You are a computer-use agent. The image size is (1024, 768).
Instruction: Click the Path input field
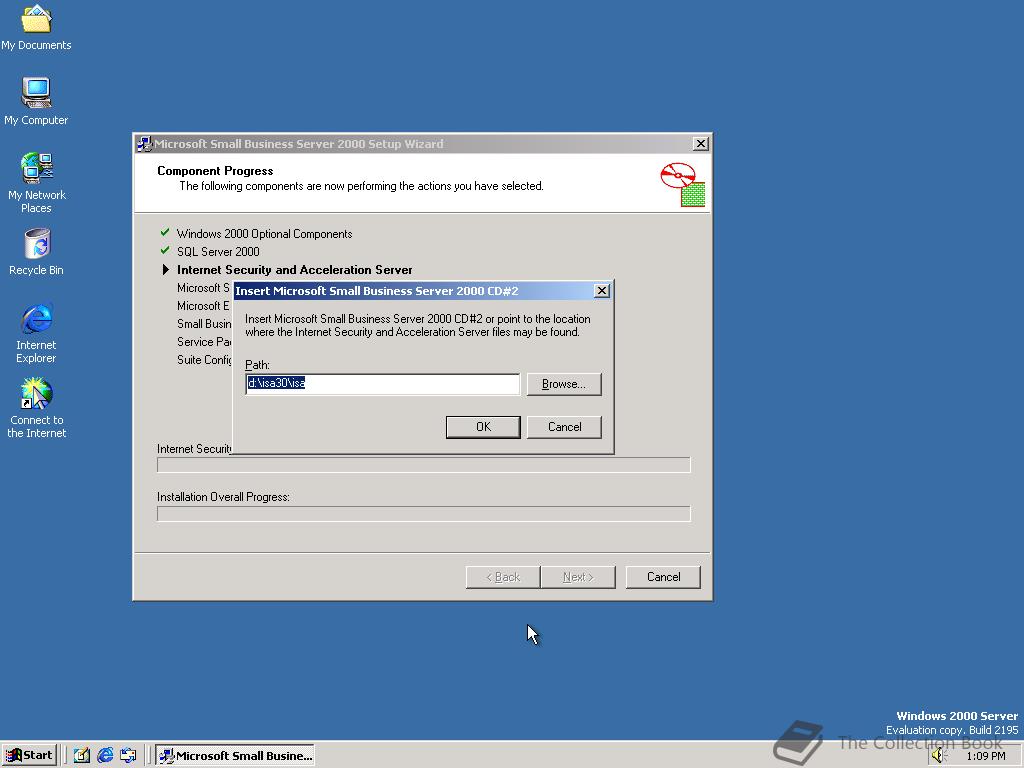click(x=383, y=384)
